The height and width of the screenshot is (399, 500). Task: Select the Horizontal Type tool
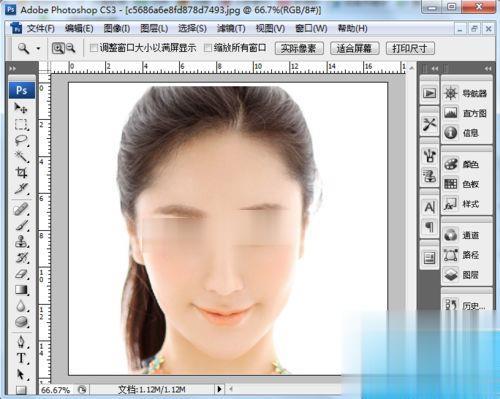[21, 358]
